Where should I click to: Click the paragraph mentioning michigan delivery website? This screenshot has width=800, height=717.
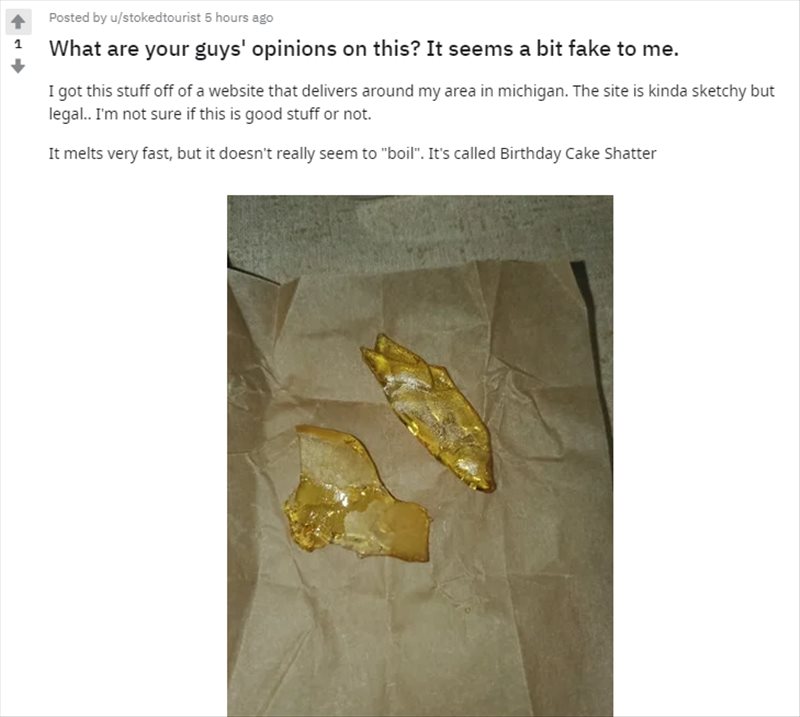coord(411,103)
